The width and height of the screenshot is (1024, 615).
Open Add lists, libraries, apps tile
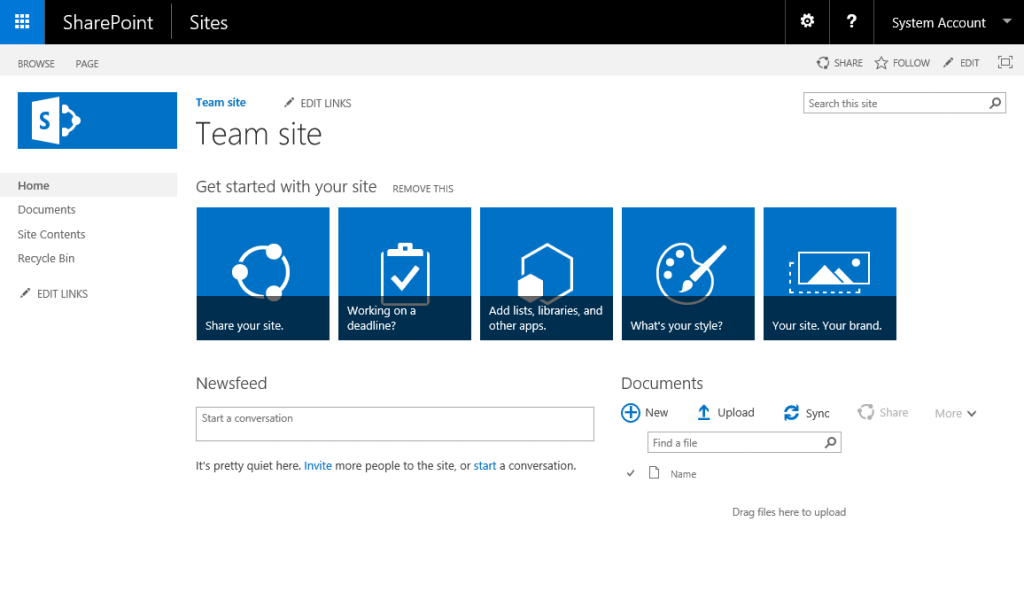pyautogui.click(x=546, y=274)
